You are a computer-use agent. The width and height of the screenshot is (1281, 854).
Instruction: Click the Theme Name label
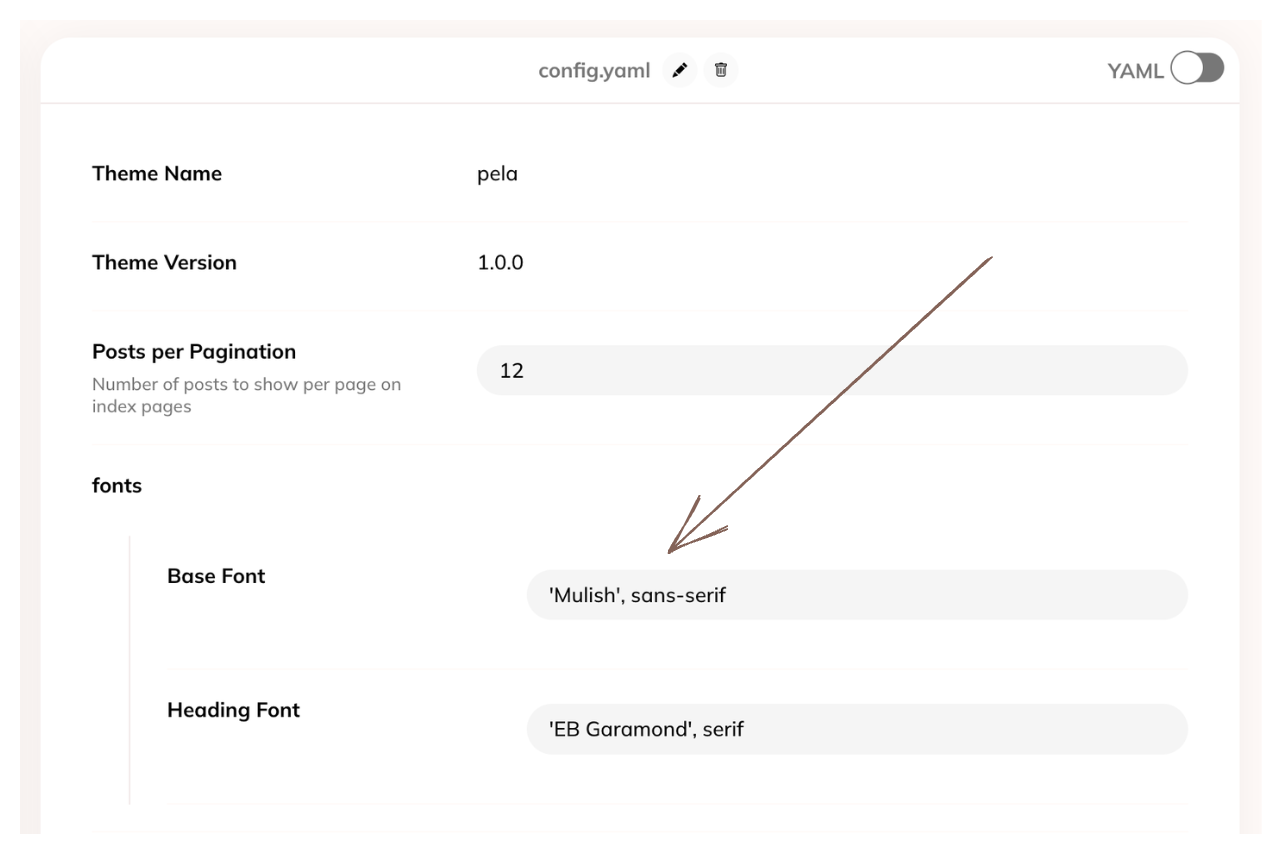pos(157,174)
